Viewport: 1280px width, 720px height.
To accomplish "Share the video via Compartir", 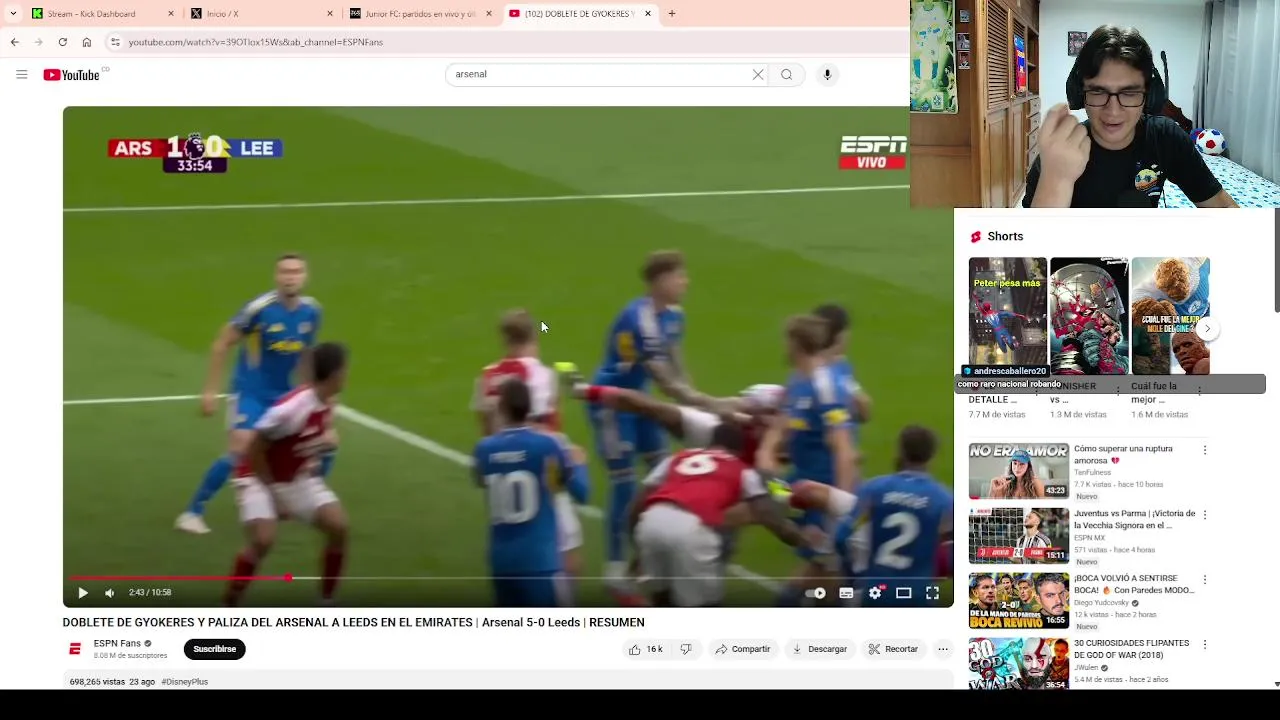I will click(742, 649).
